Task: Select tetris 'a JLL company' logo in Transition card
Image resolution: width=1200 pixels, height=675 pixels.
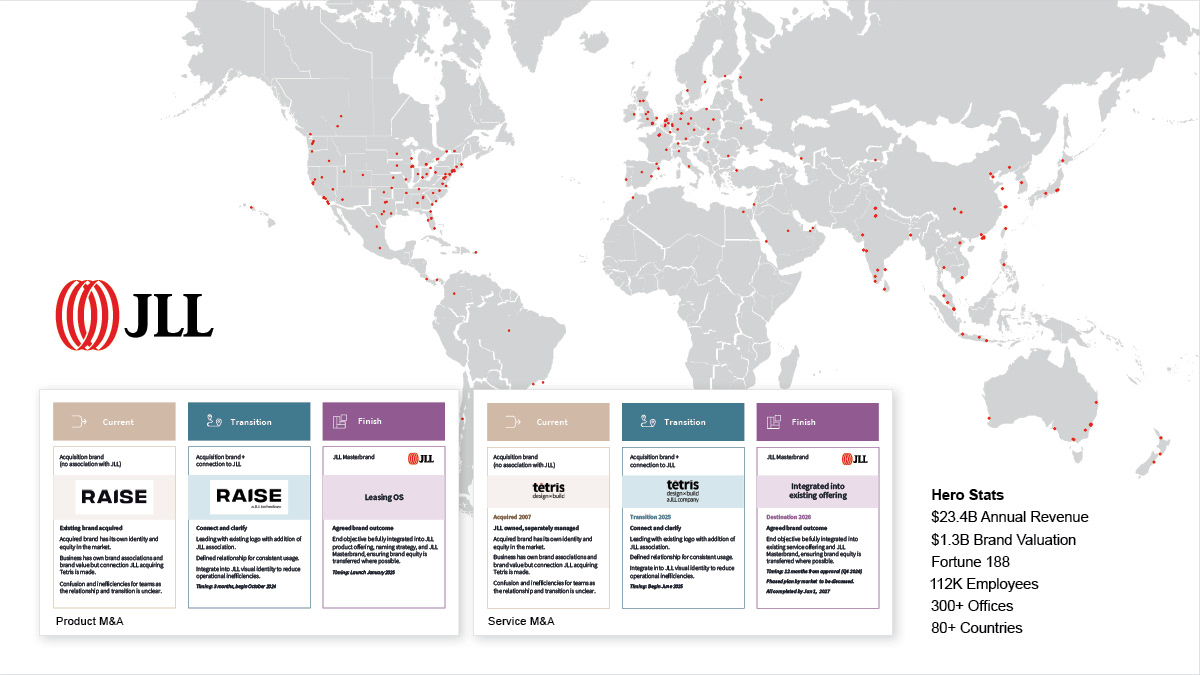Action: pyautogui.click(x=682, y=491)
